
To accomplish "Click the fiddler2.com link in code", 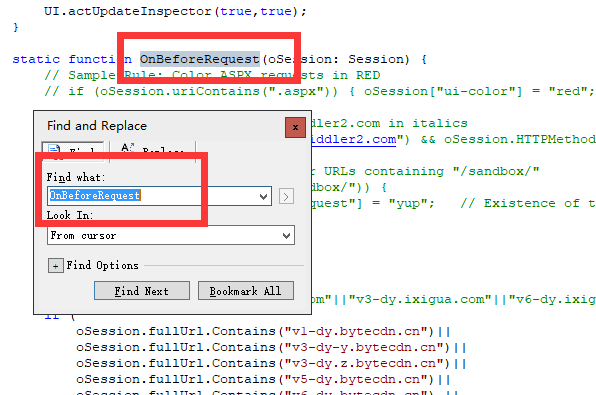I will (x=353, y=140).
